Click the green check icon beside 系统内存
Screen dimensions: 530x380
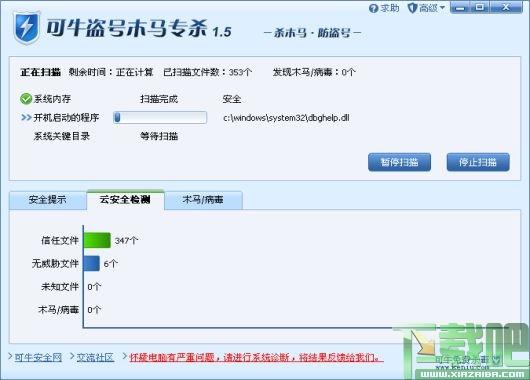pyautogui.click(x=26, y=99)
